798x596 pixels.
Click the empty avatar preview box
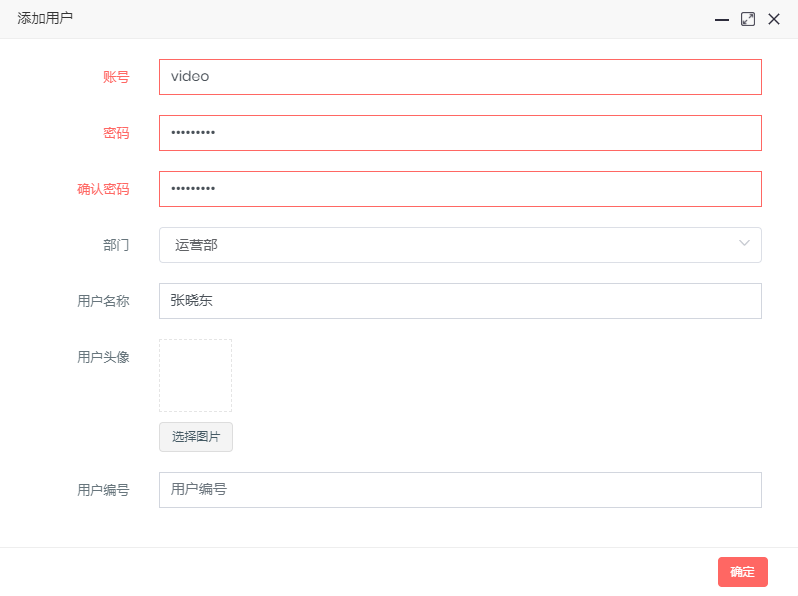[195, 375]
